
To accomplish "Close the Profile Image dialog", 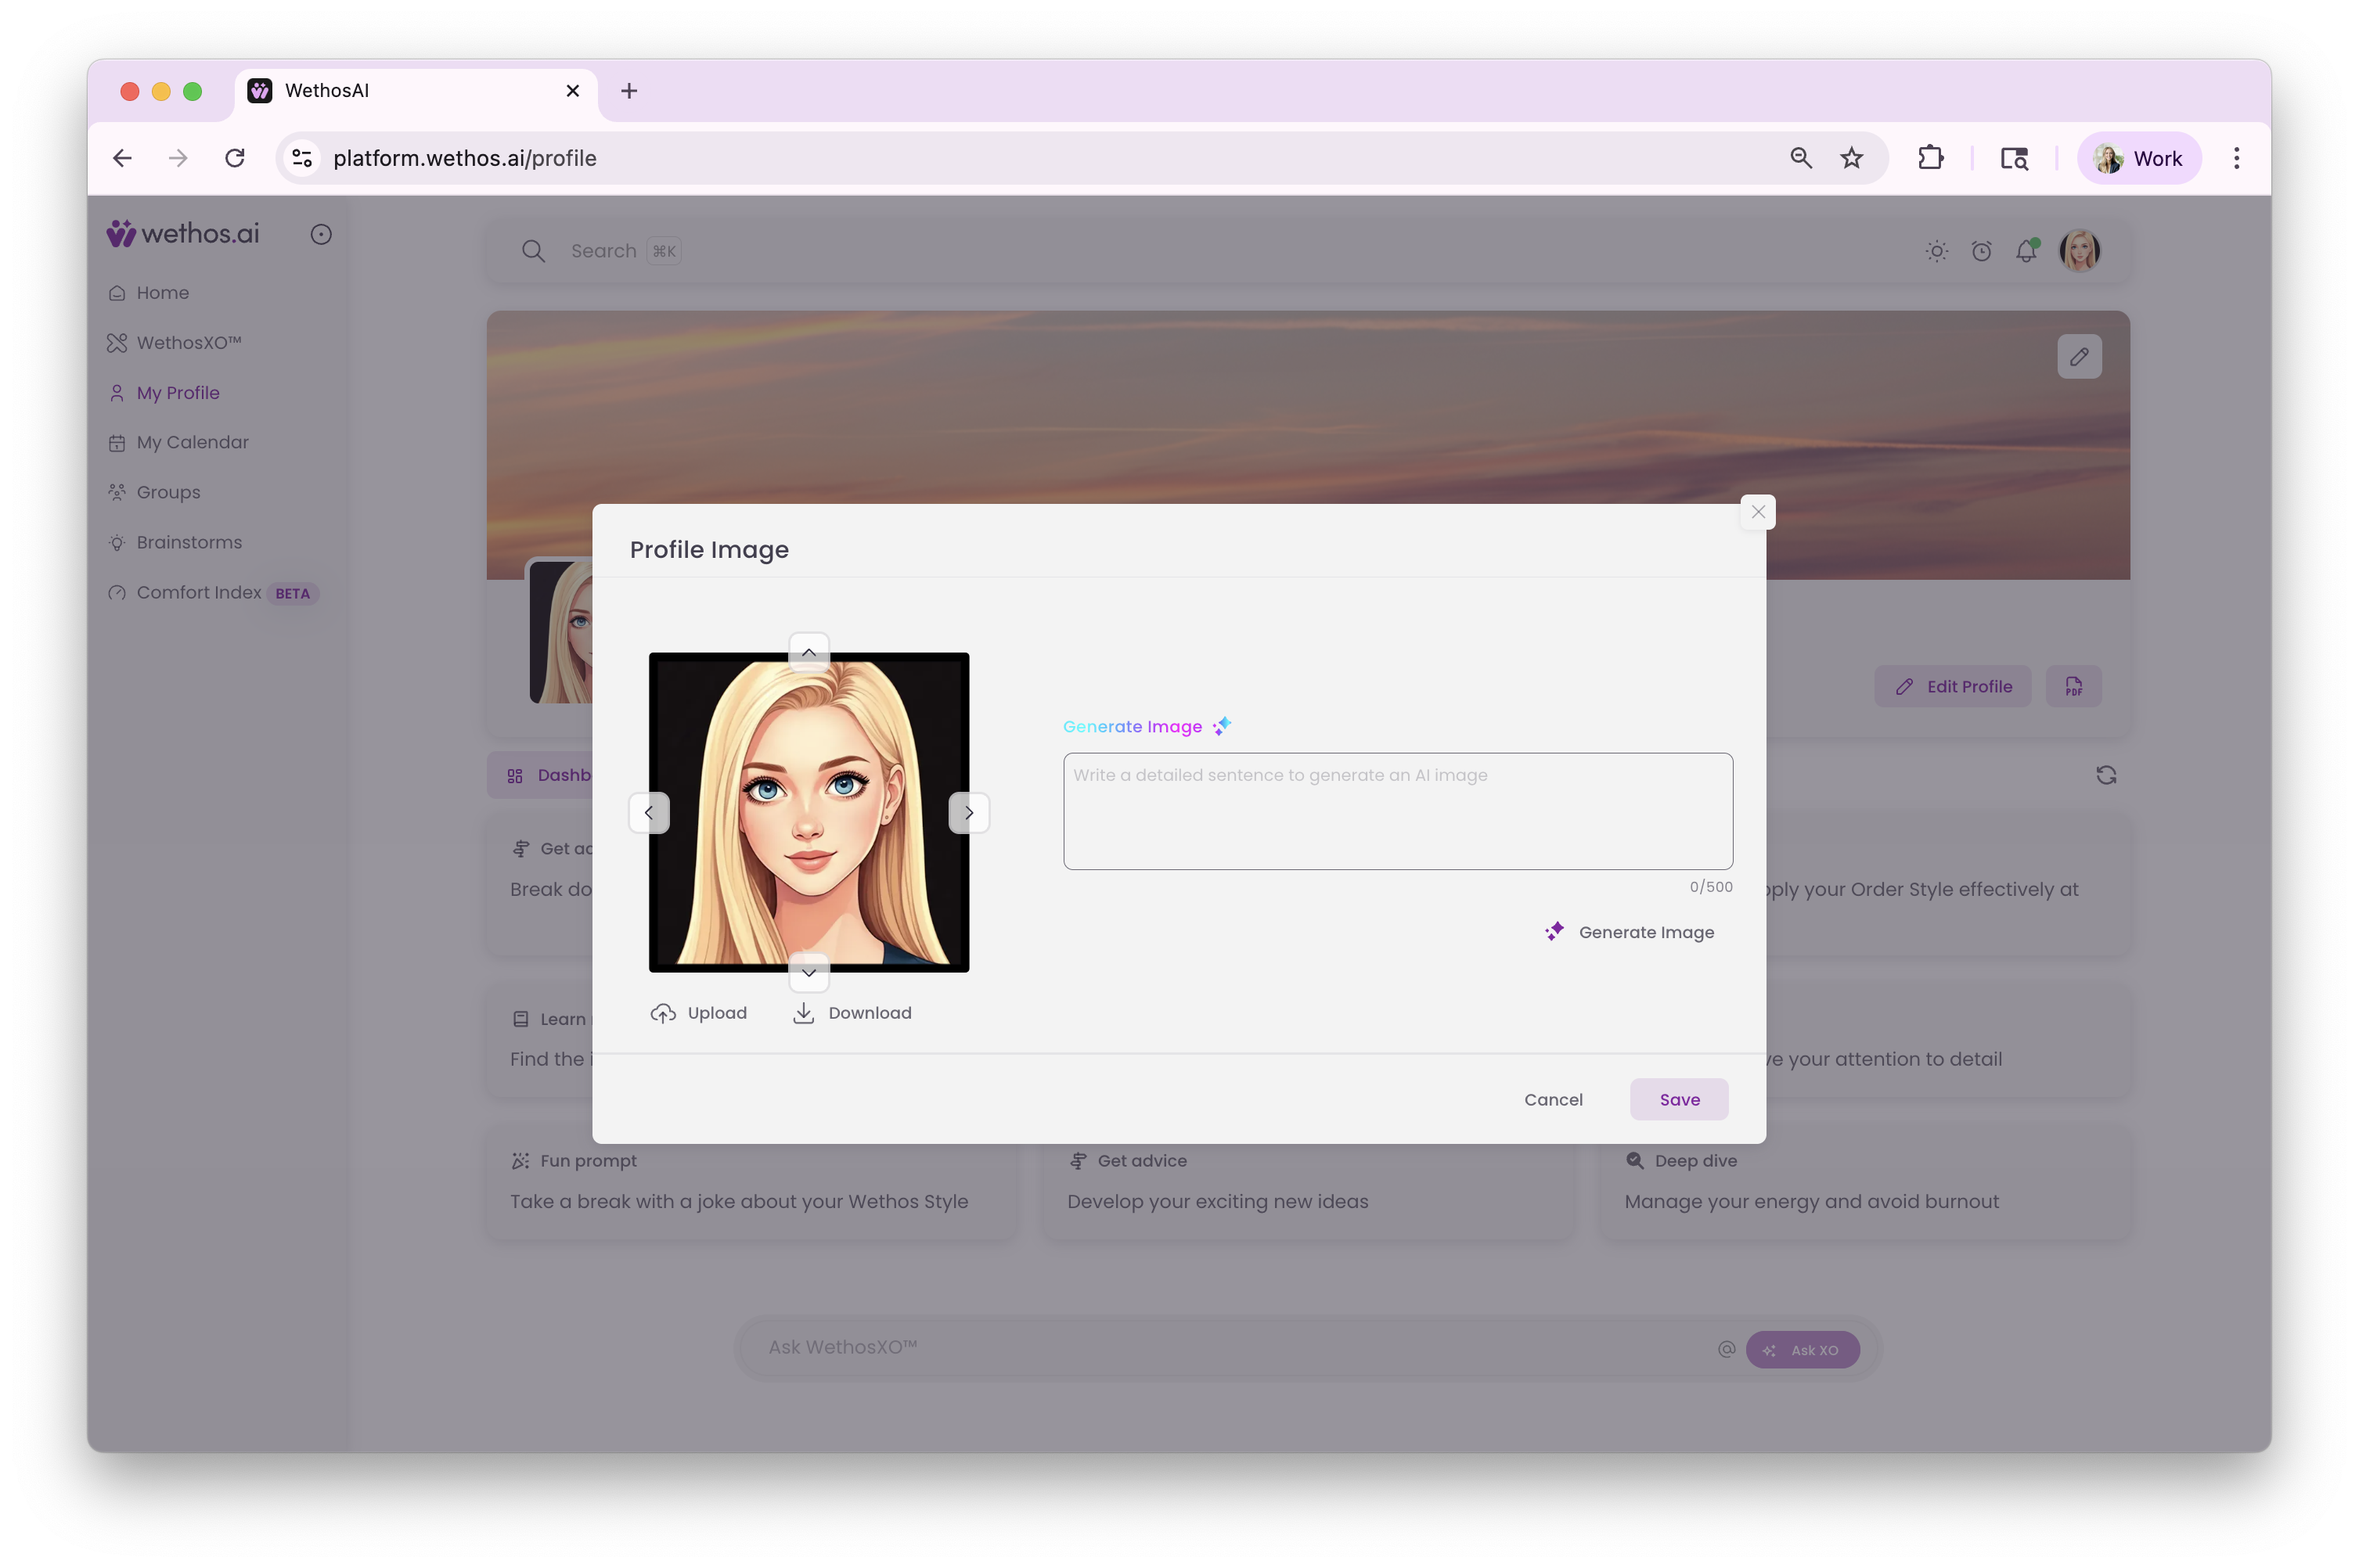I will click(x=1757, y=512).
